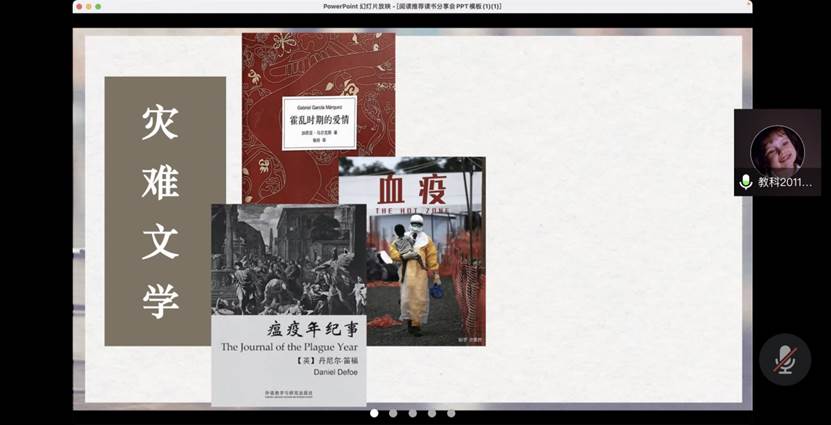Select the participant name label 教科2011

coord(785,182)
